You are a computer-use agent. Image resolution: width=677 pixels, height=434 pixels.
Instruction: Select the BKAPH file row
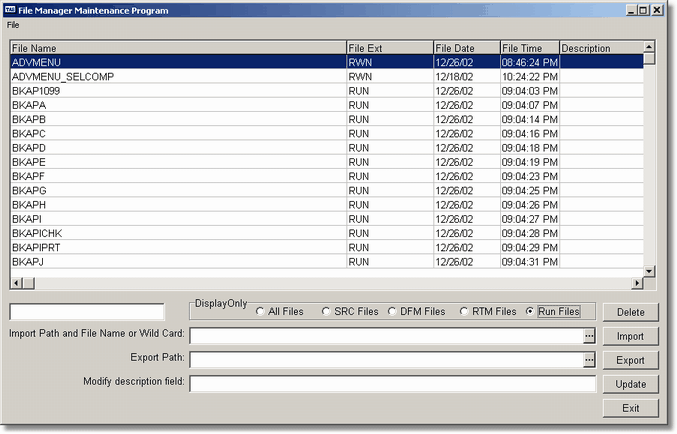click(327, 205)
